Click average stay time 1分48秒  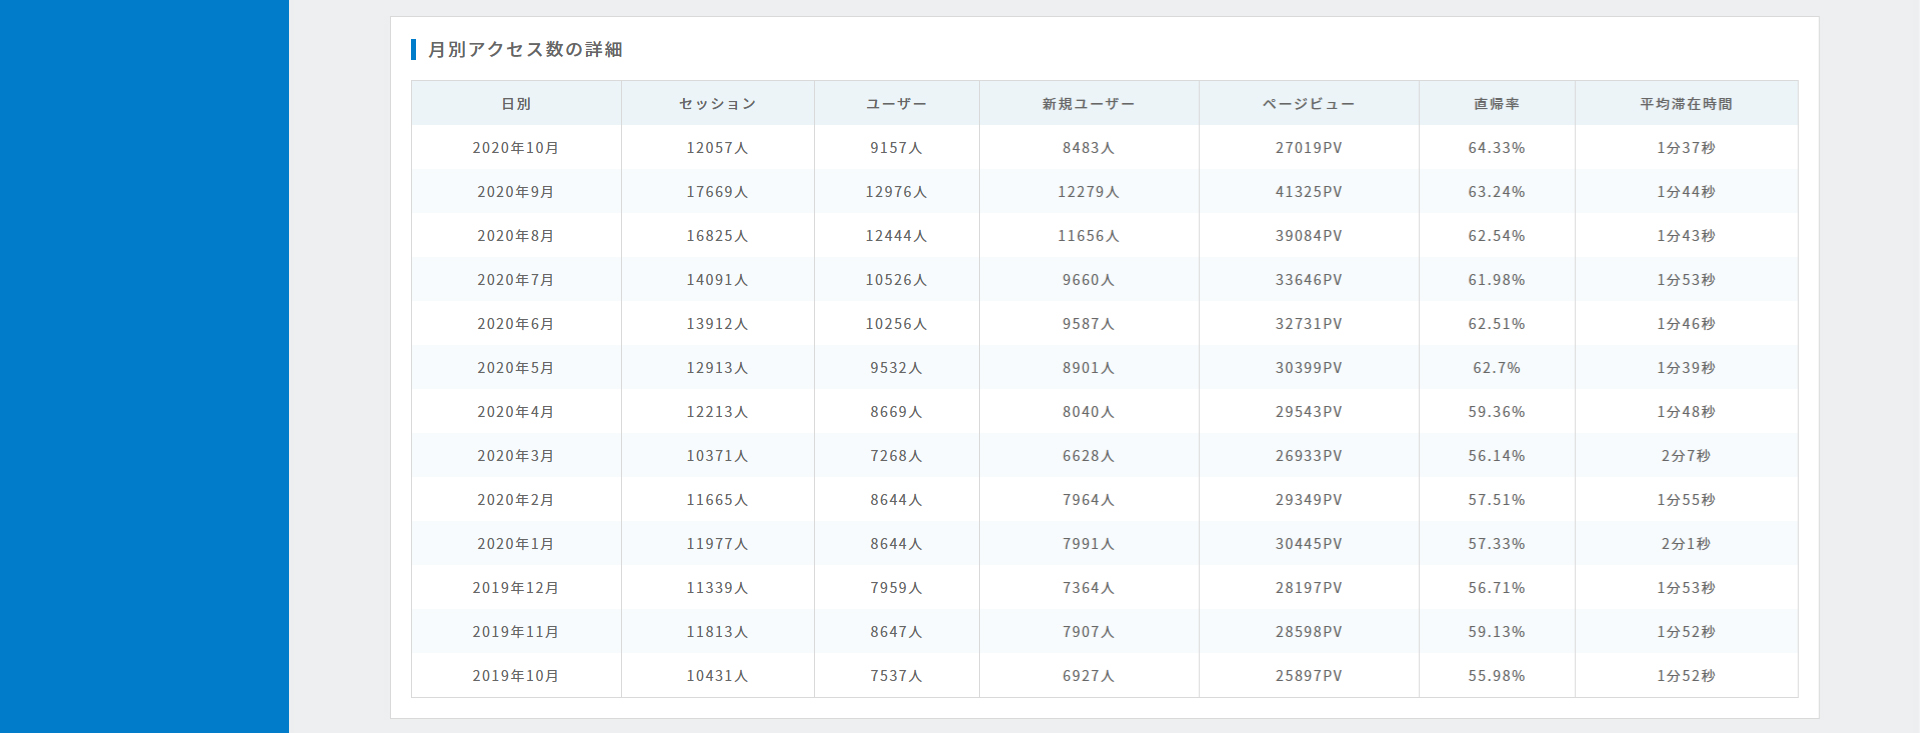pyautogui.click(x=1686, y=412)
